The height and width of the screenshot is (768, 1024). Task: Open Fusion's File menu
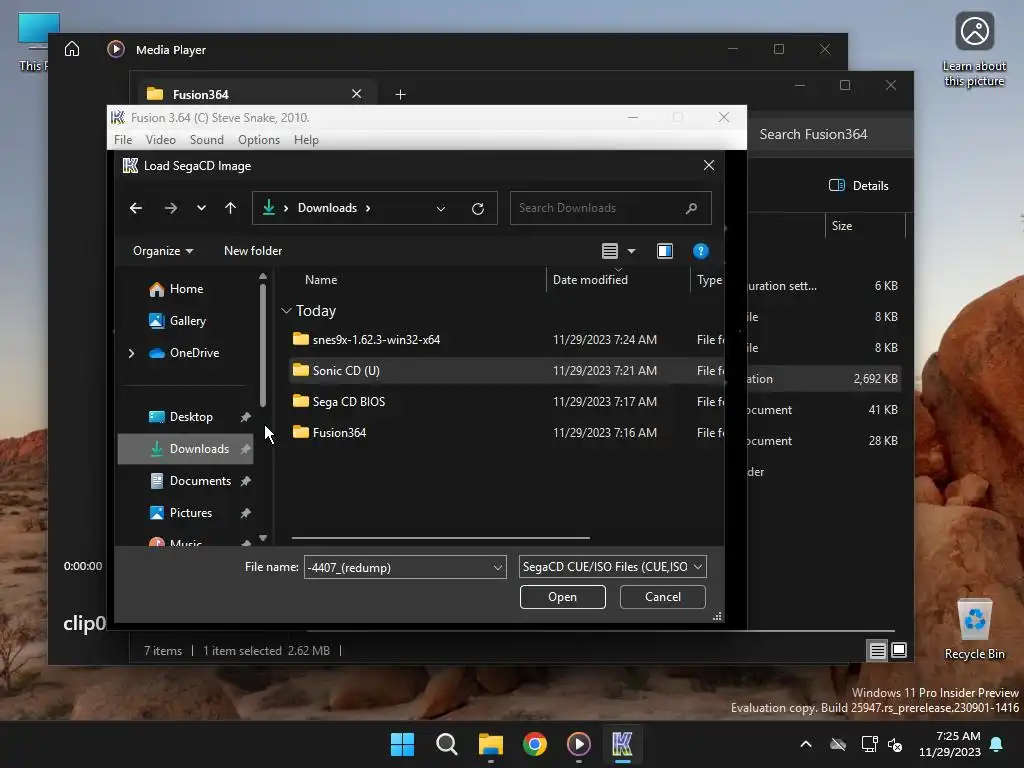[123, 140]
